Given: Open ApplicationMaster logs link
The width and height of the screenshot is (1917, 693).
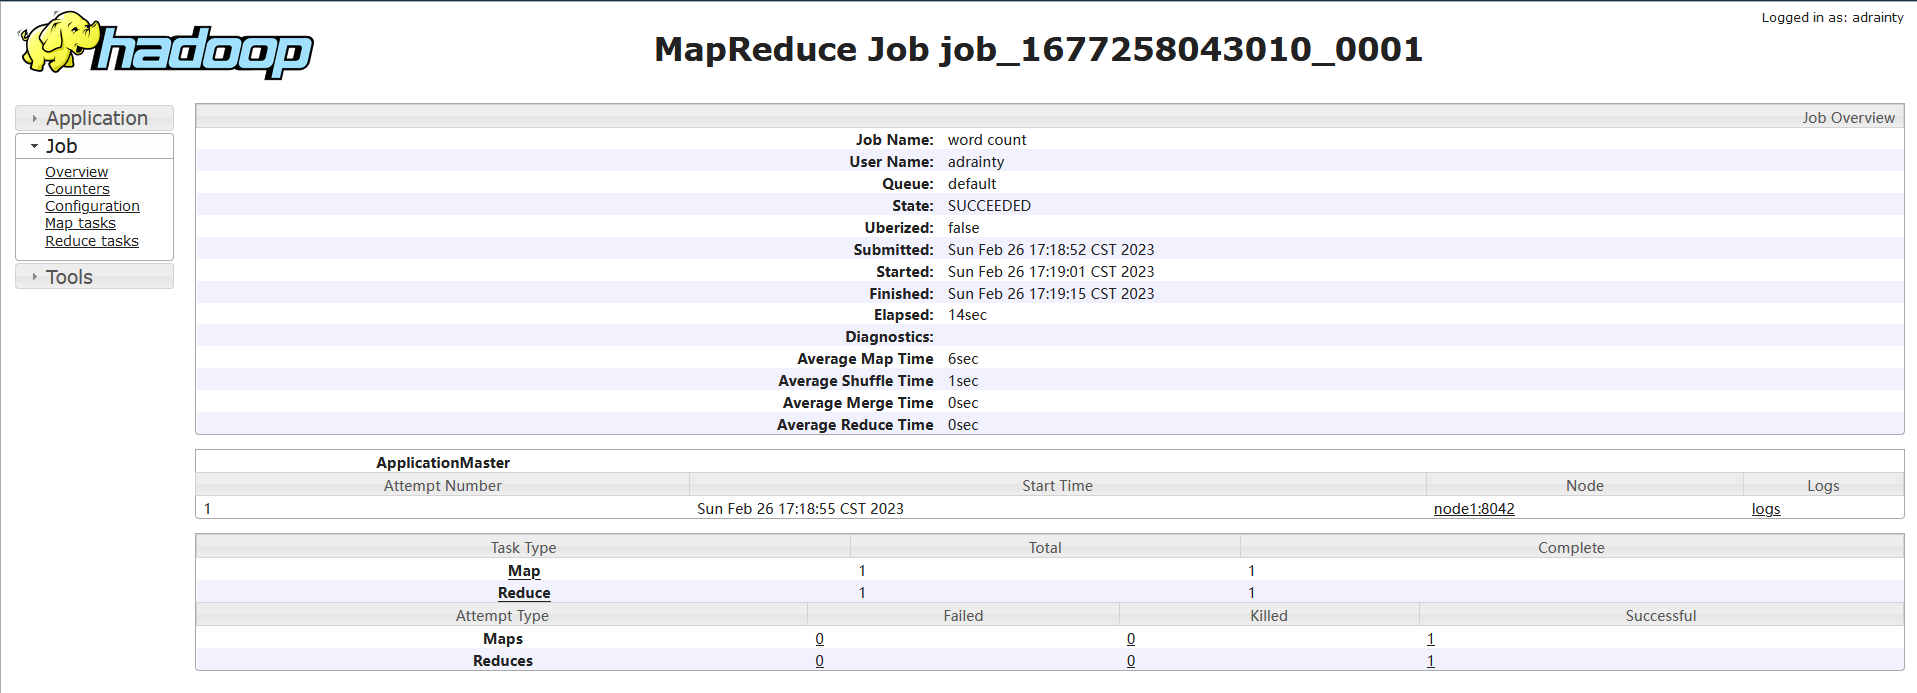Looking at the screenshot, I should [x=1766, y=509].
